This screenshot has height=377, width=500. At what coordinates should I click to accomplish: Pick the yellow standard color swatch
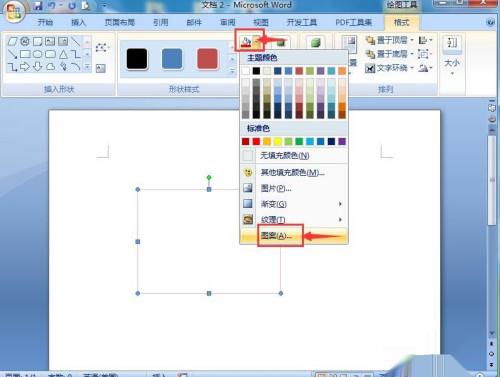pyautogui.click(x=278, y=142)
